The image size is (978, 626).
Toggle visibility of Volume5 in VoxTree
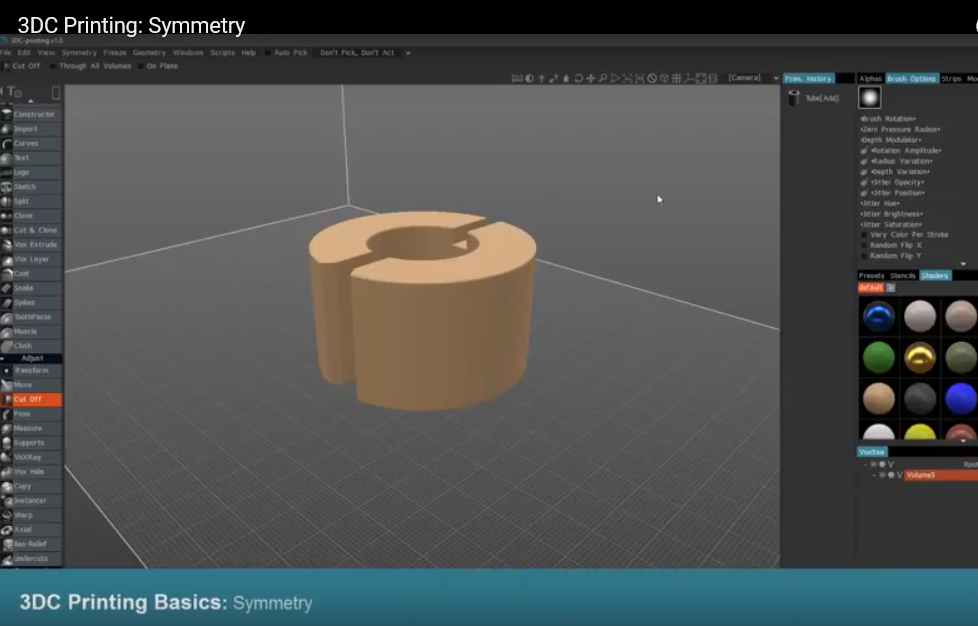tap(882, 475)
